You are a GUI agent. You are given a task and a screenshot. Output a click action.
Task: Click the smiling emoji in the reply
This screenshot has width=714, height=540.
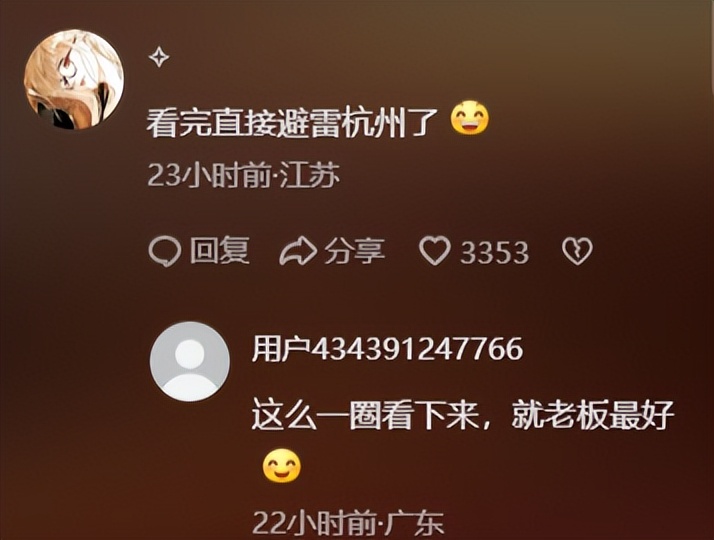click(x=282, y=465)
